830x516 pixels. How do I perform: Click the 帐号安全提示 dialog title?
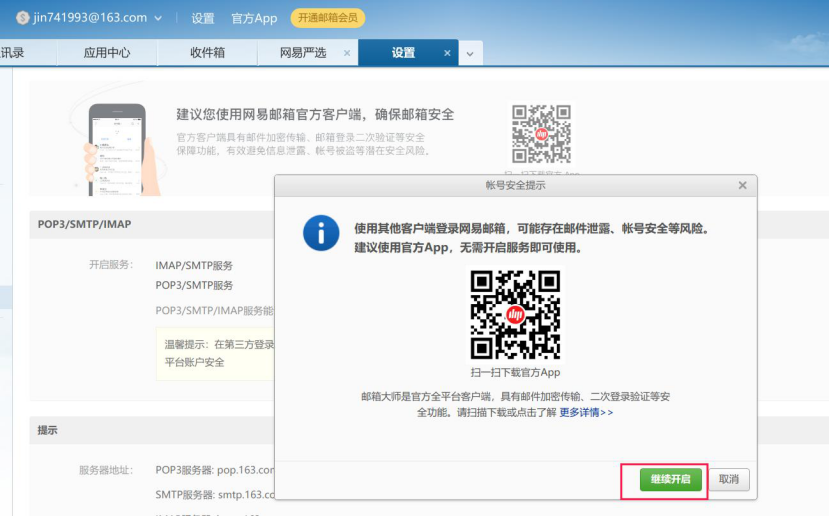point(515,185)
